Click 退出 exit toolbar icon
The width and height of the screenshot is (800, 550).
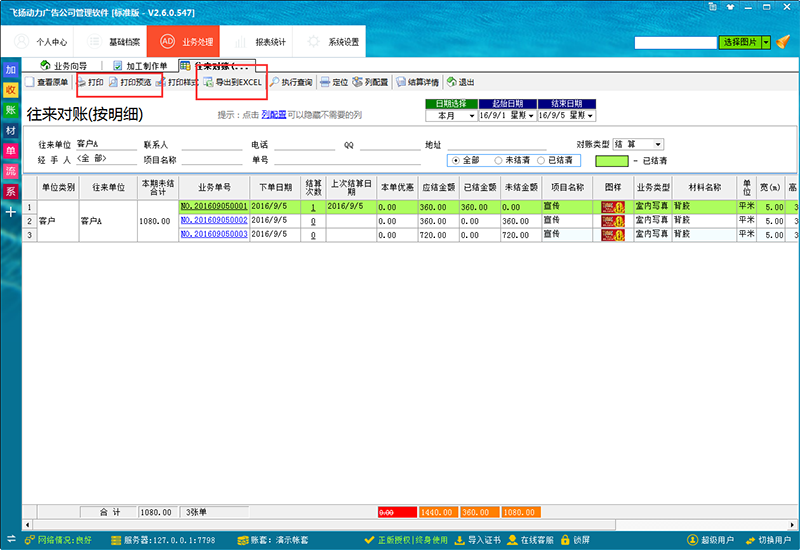point(460,82)
